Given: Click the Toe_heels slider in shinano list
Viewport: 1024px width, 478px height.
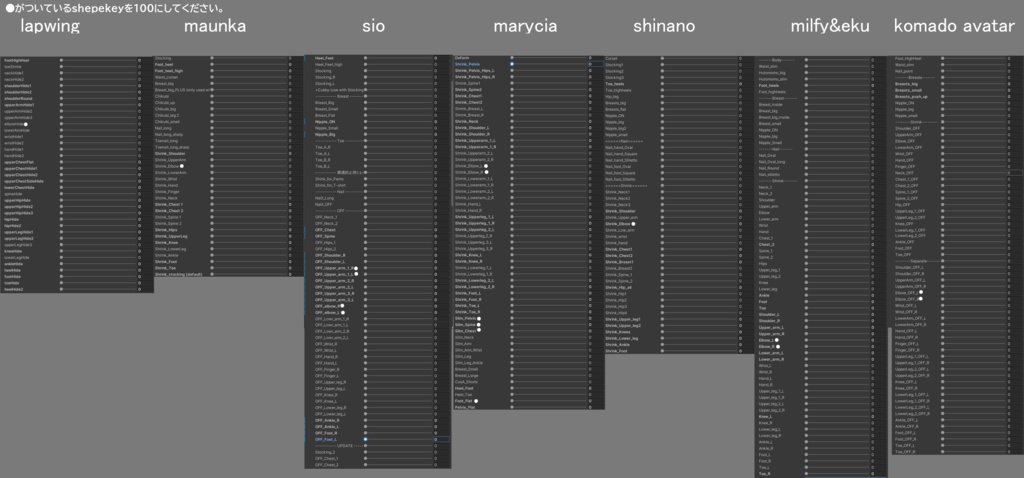Looking at the screenshot, I should point(699,84).
